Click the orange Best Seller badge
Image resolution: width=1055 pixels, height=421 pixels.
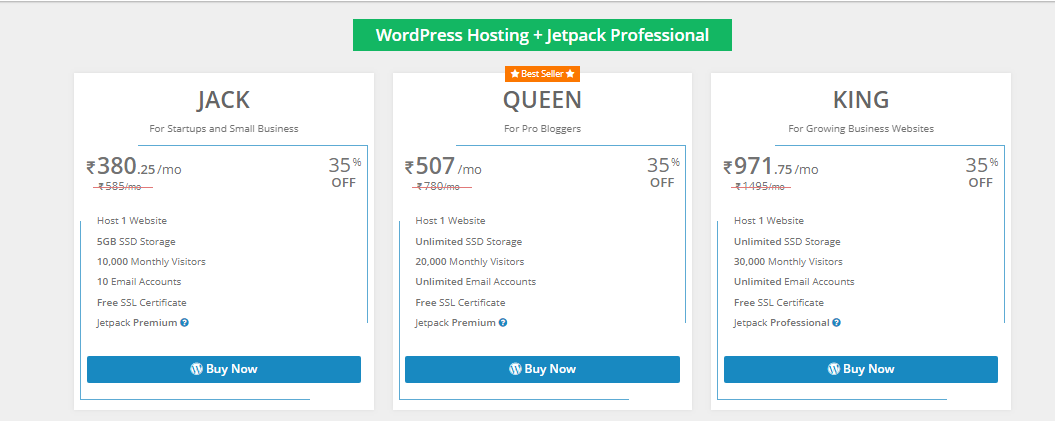[x=542, y=74]
